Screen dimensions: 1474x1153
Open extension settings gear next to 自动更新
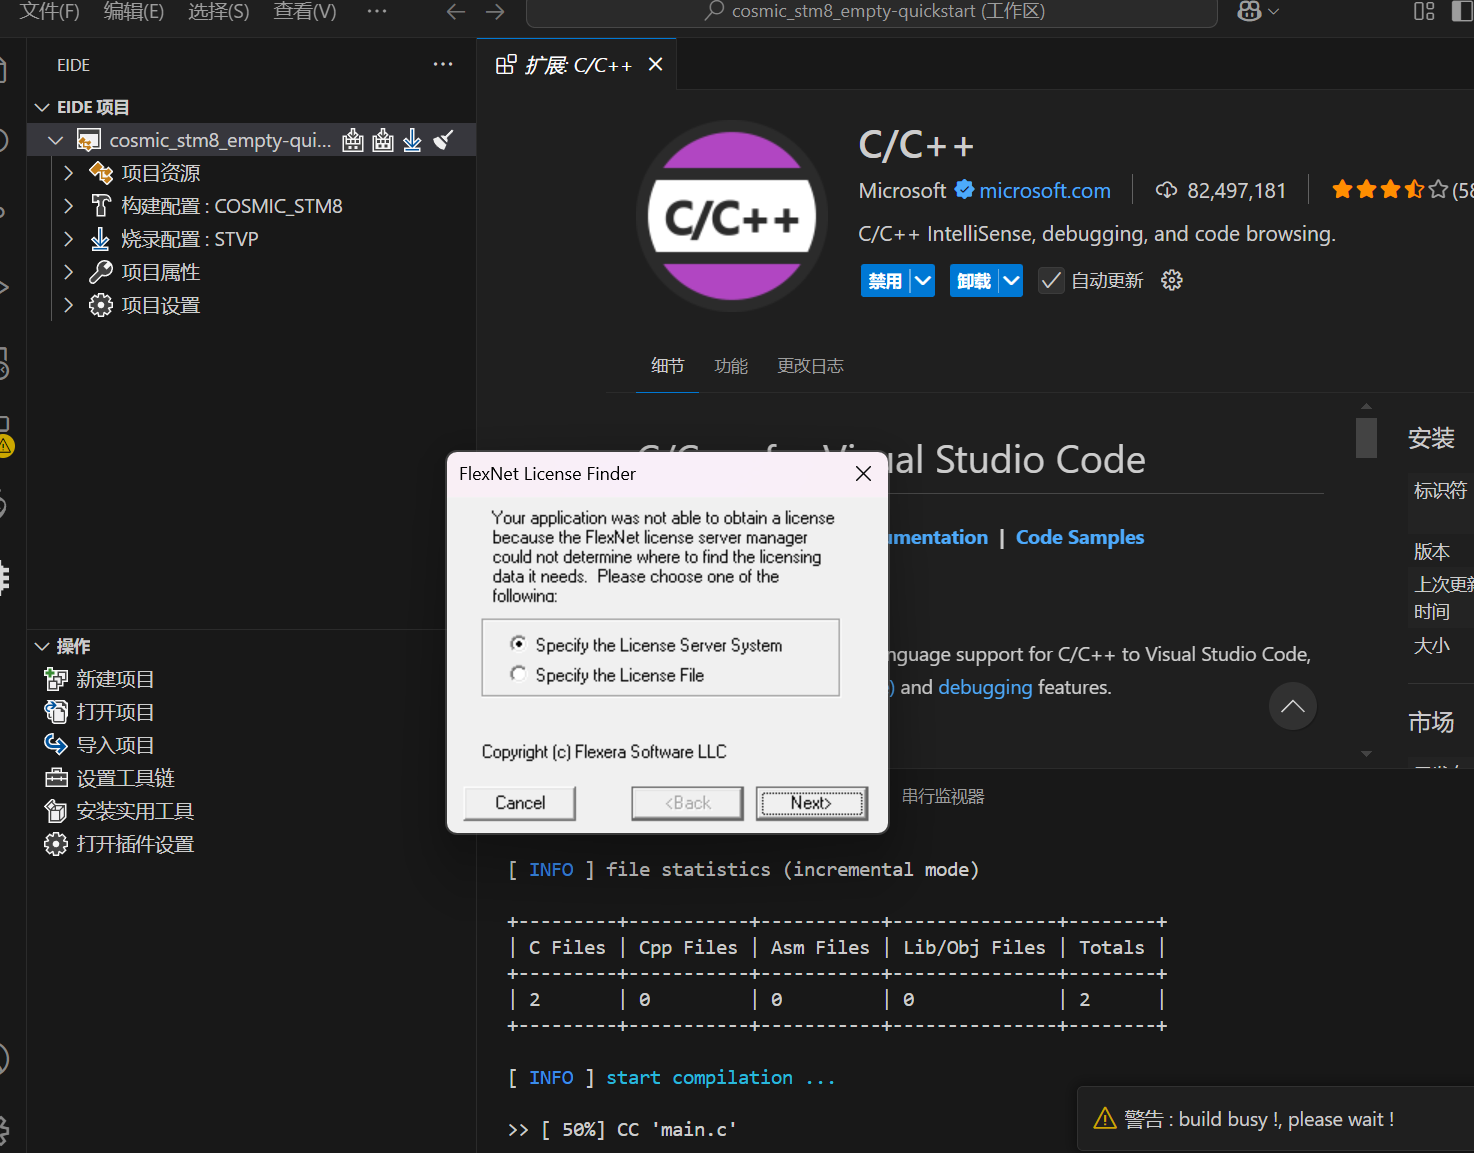1172,280
